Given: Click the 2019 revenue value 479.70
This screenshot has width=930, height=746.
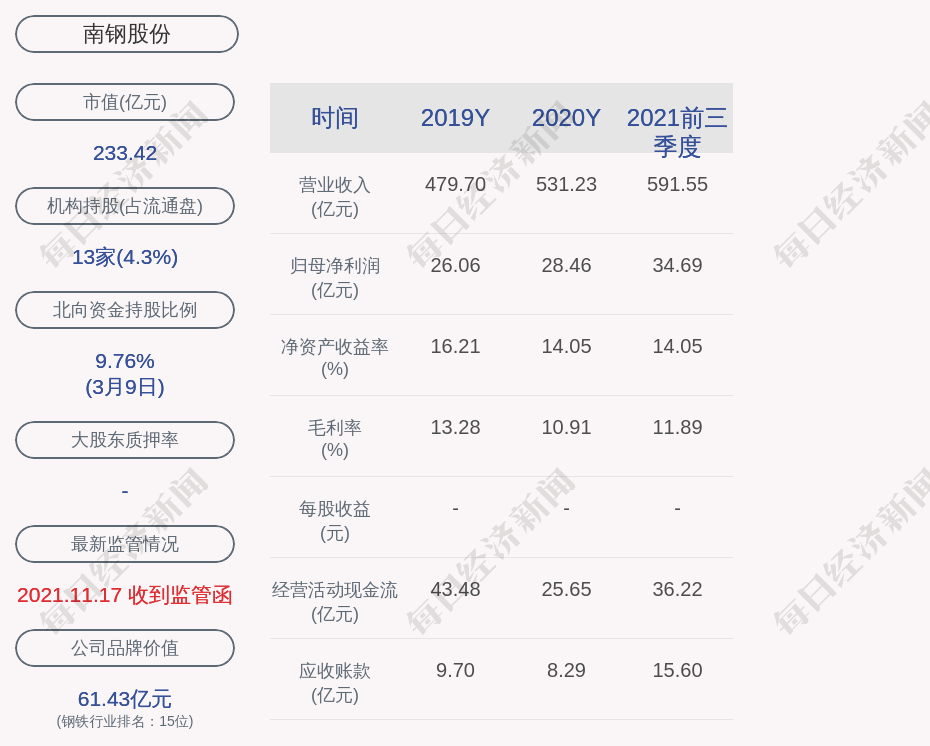Looking at the screenshot, I should (455, 184).
